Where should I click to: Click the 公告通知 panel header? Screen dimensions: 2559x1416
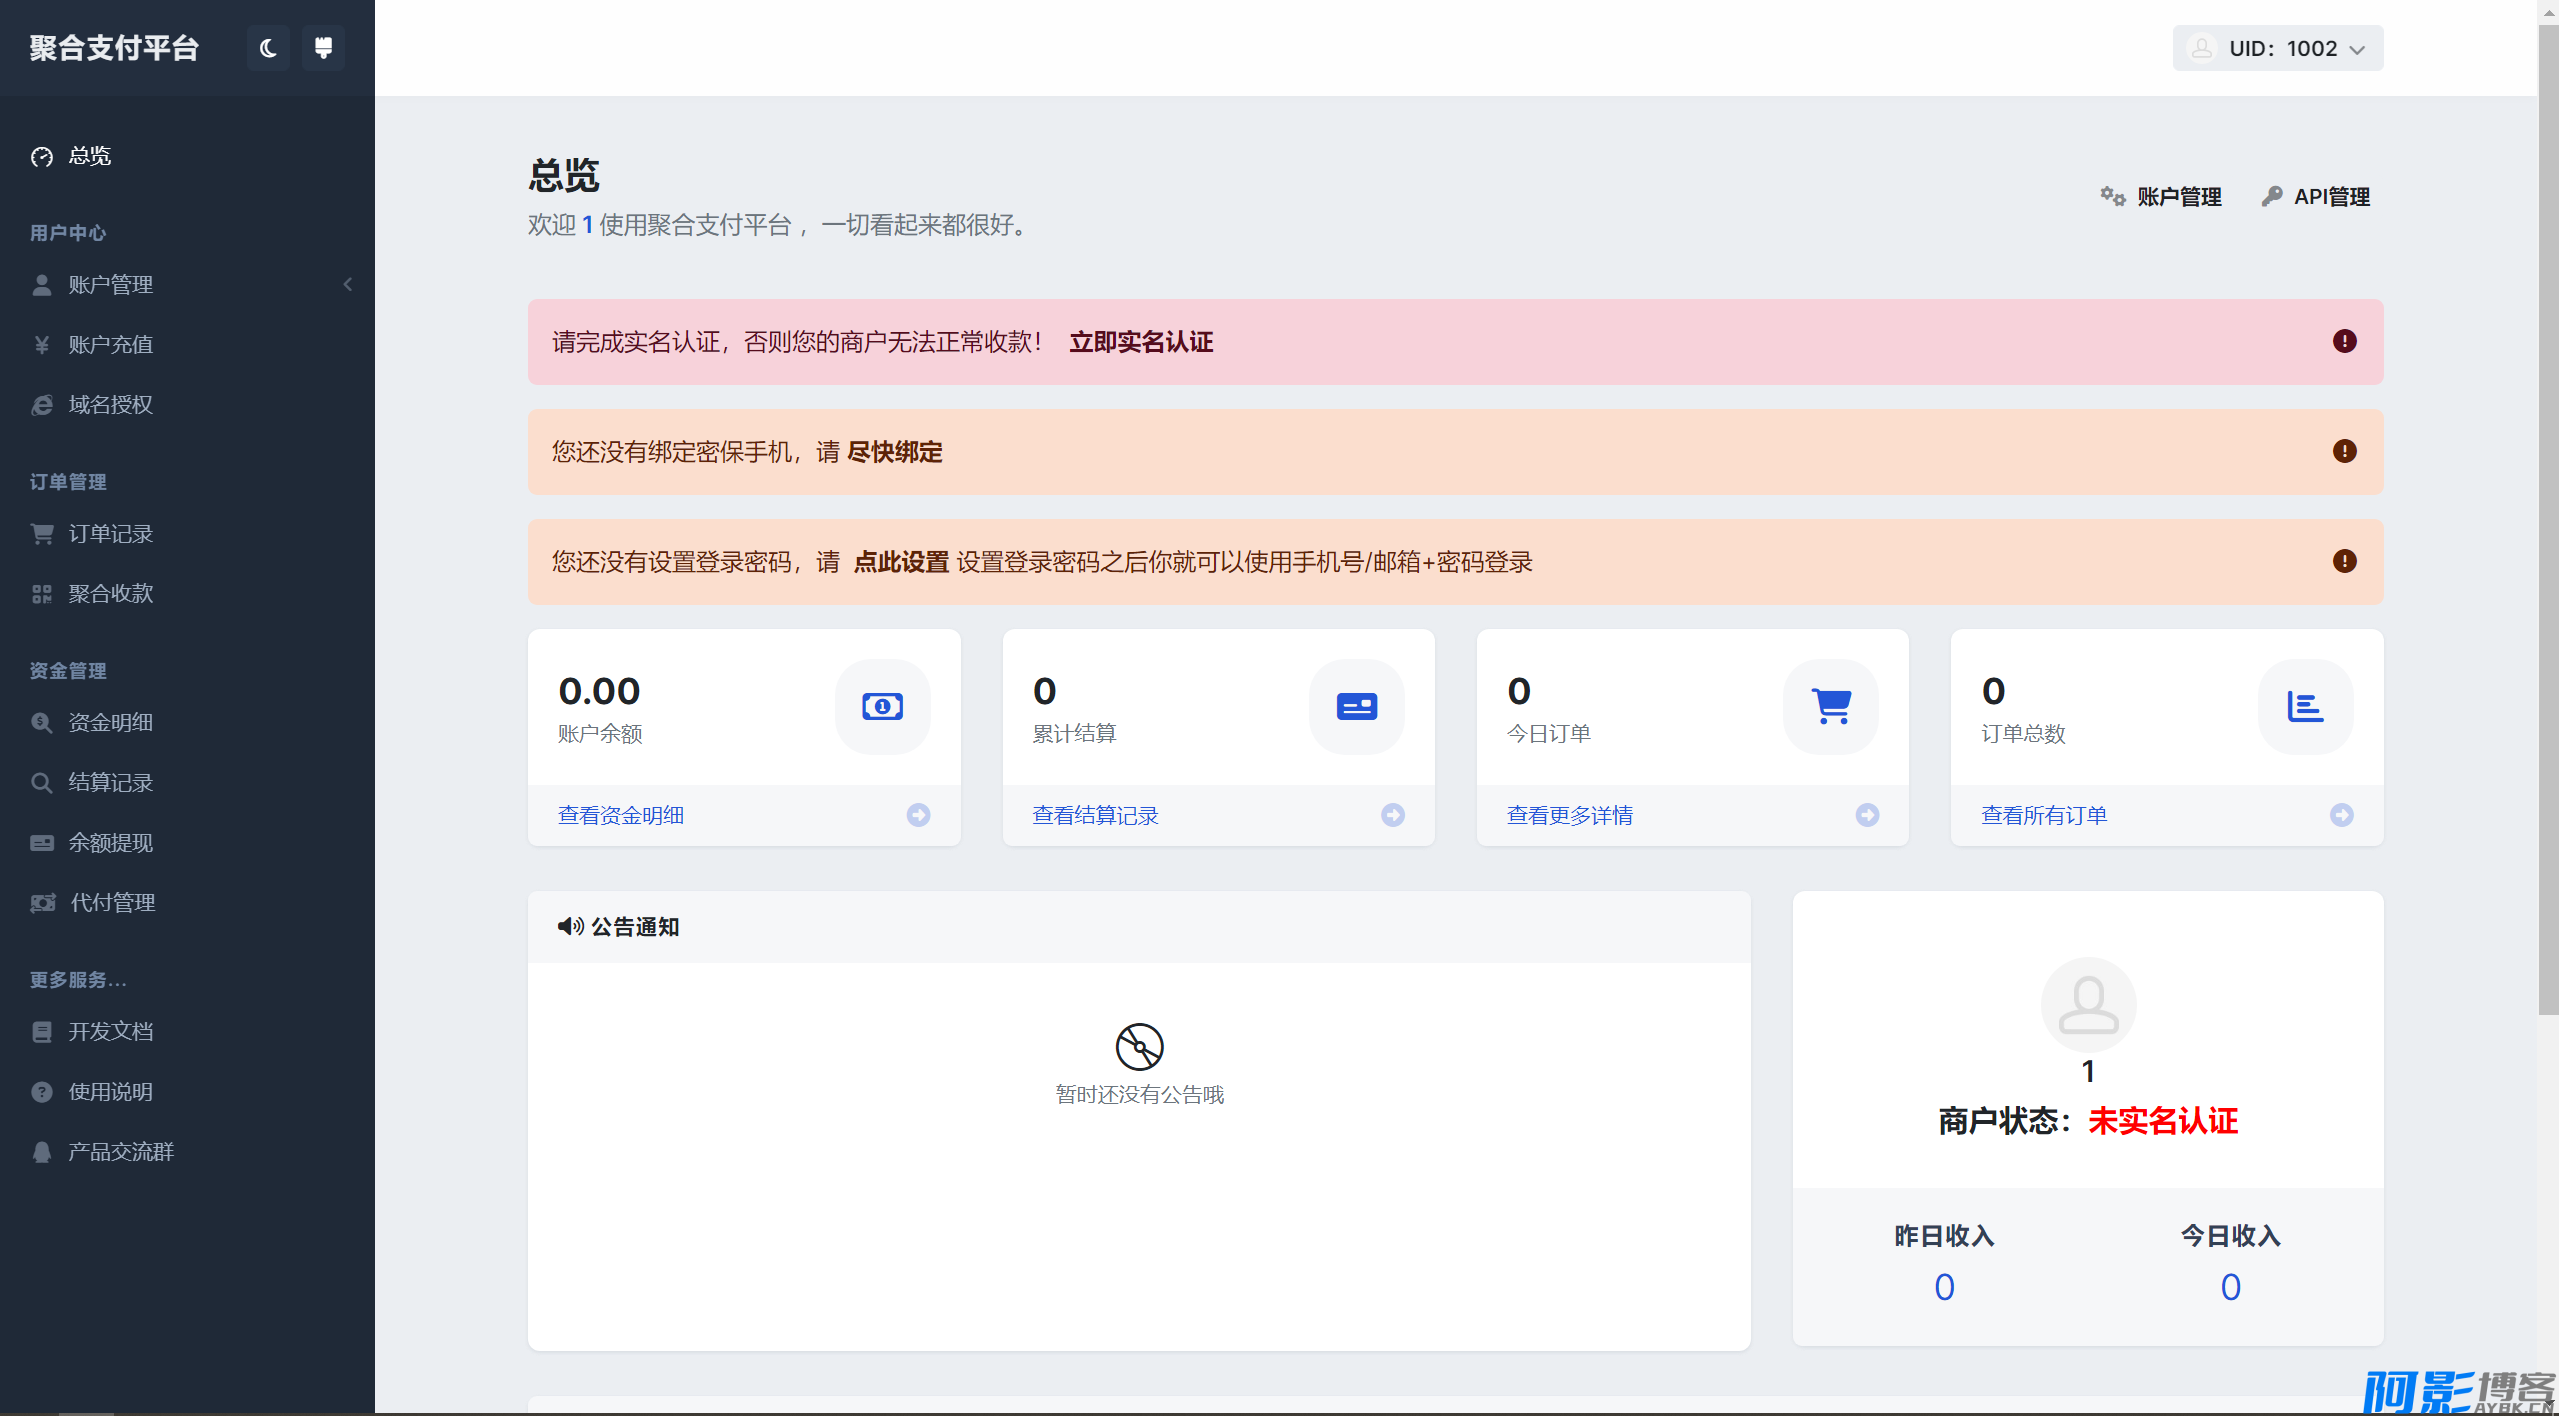point(1139,927)
